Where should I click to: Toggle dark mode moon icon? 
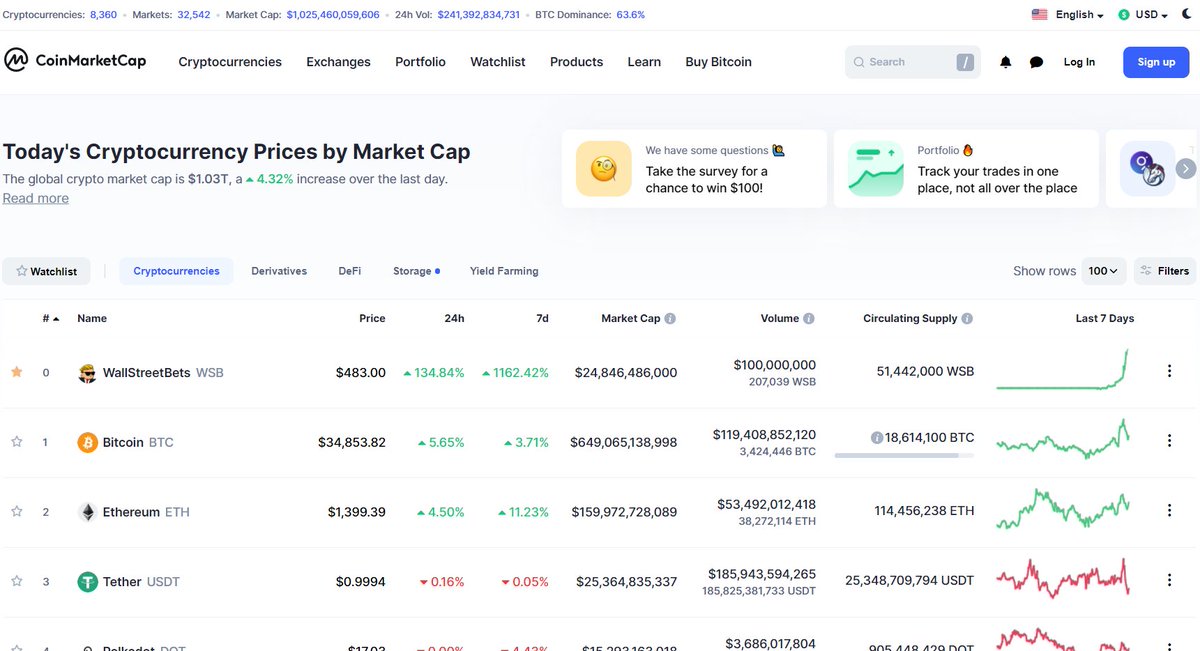pos(1187,14)
